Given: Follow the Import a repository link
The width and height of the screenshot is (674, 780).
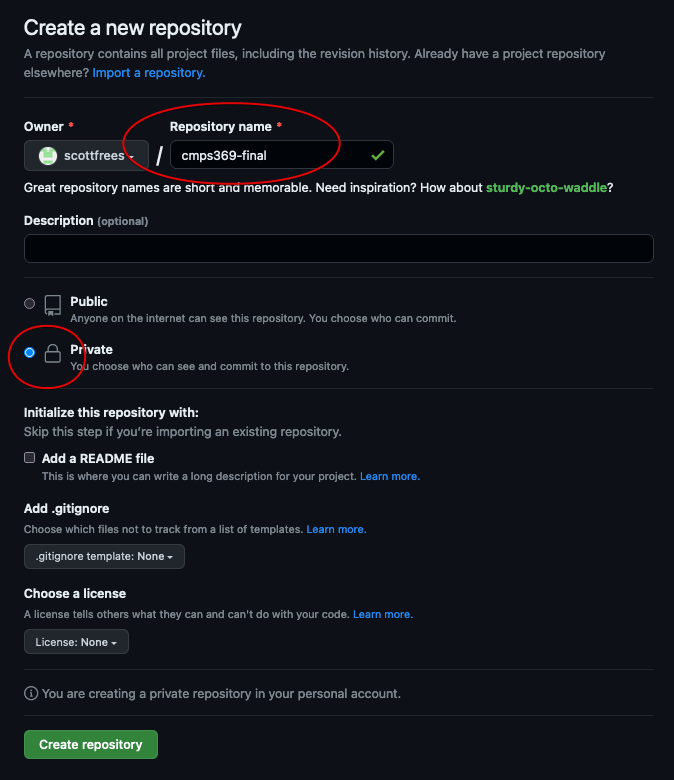Looking at the screenshot, I should click(x=149, y=73).
